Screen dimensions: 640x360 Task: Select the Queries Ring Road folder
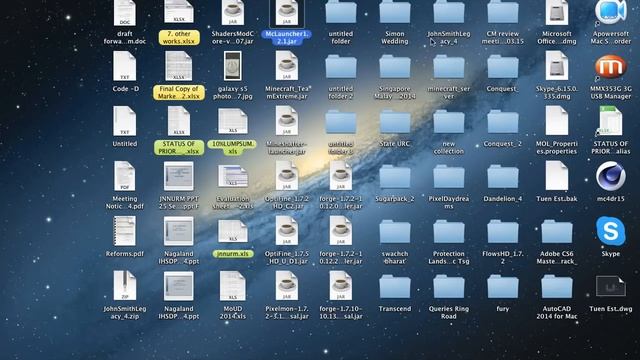(x=449, y=287)
